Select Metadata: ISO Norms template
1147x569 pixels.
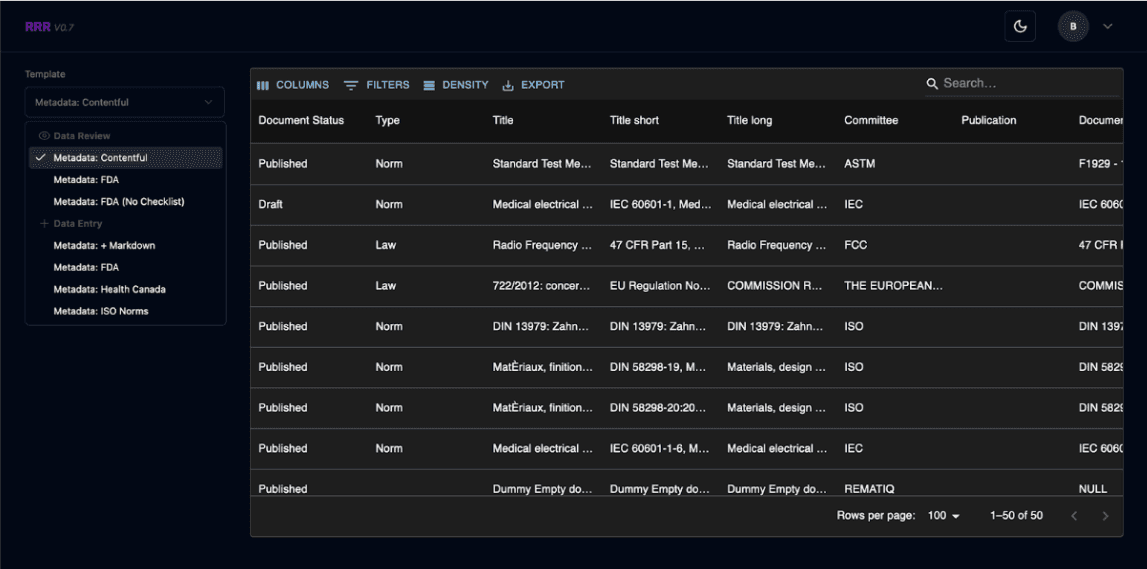tap(125, 312)
